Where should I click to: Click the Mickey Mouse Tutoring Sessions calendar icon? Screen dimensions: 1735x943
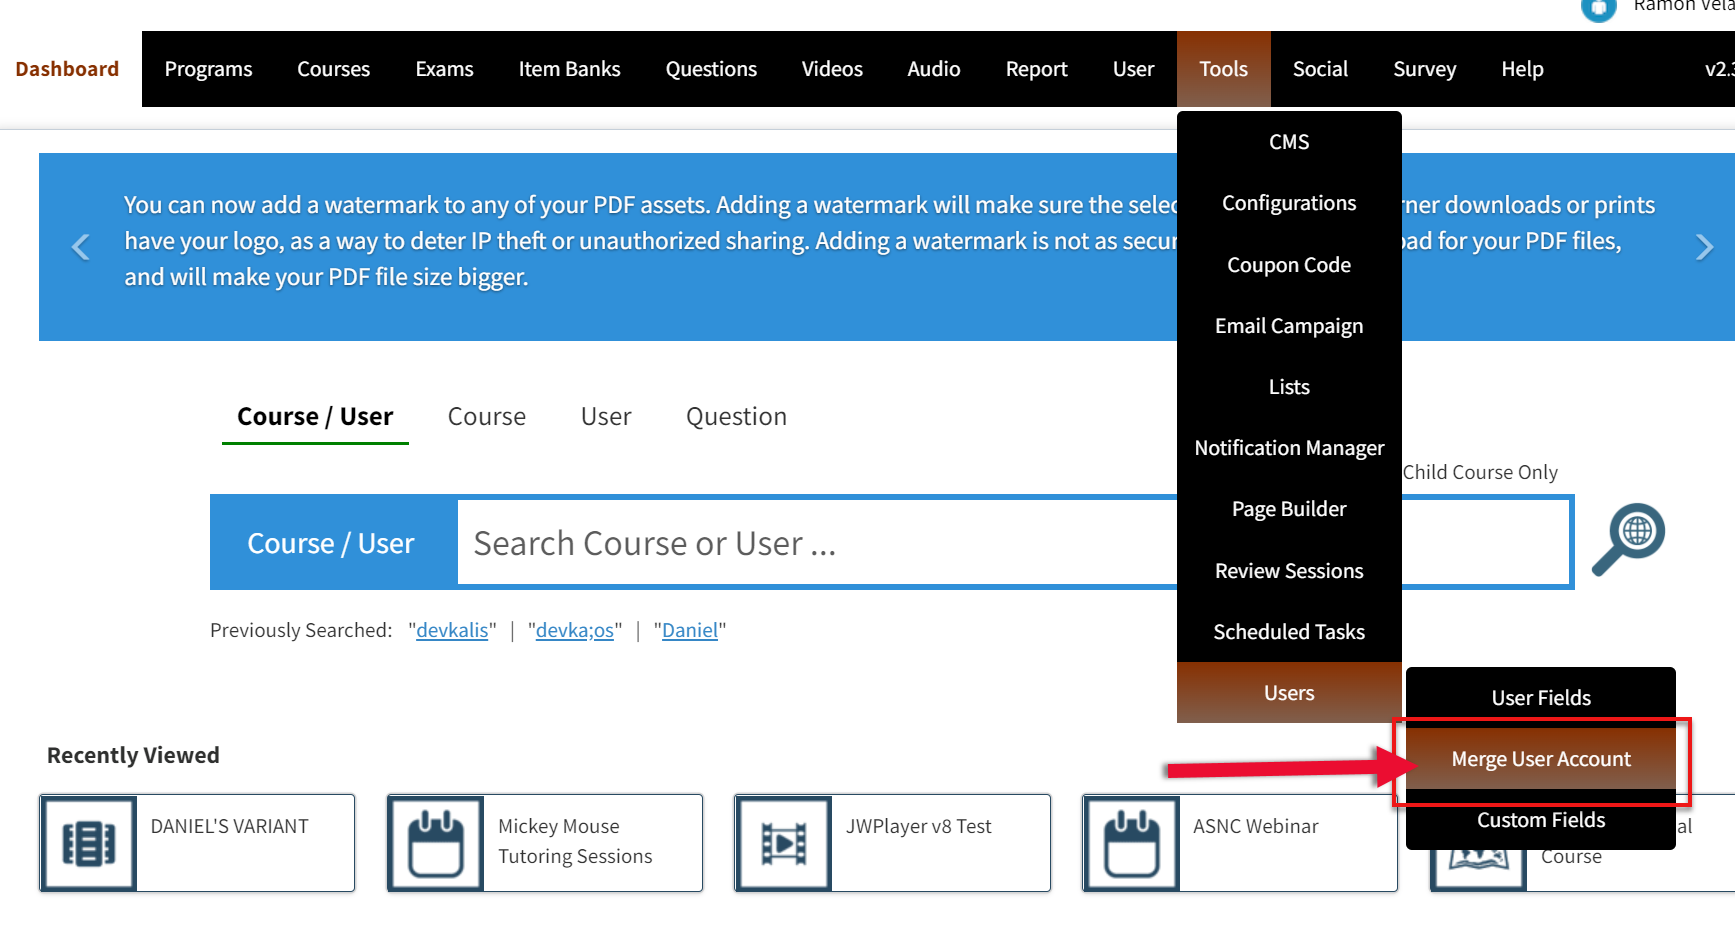435,842
